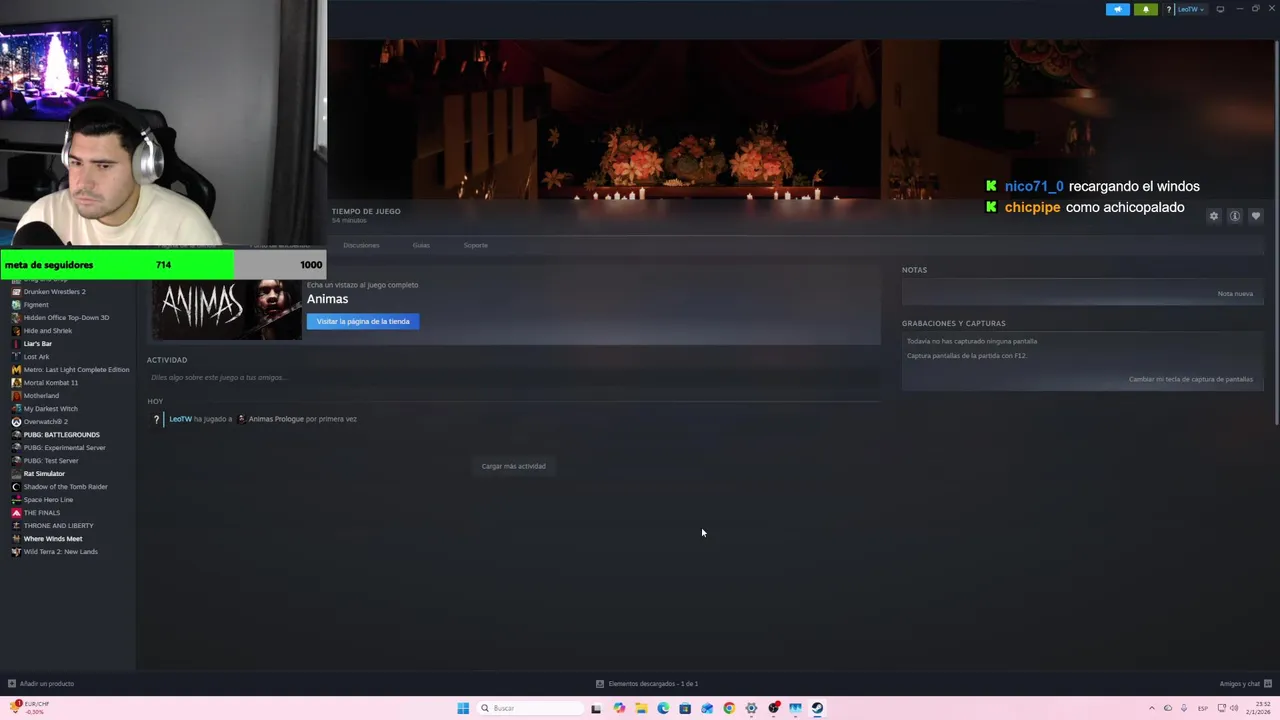This screenshot has height=720, width=1280.
Task: Open Copilot icon in taskbar
Action: tap(619, 708)
